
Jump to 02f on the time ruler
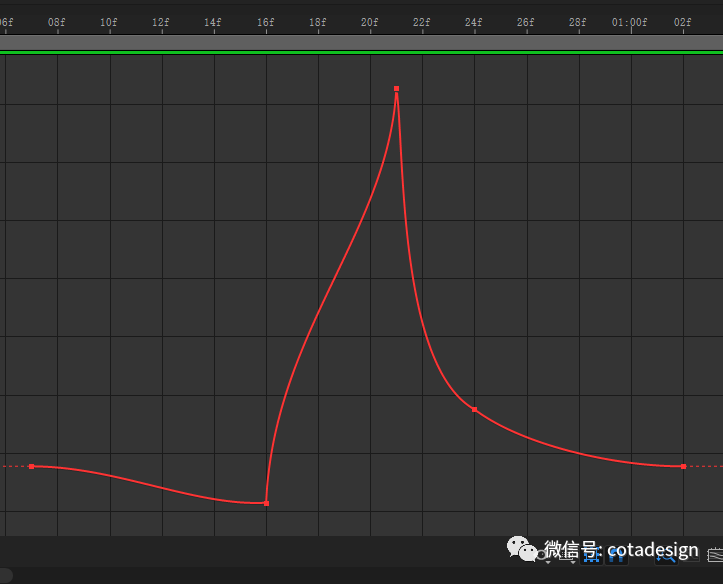click(683, 22)
